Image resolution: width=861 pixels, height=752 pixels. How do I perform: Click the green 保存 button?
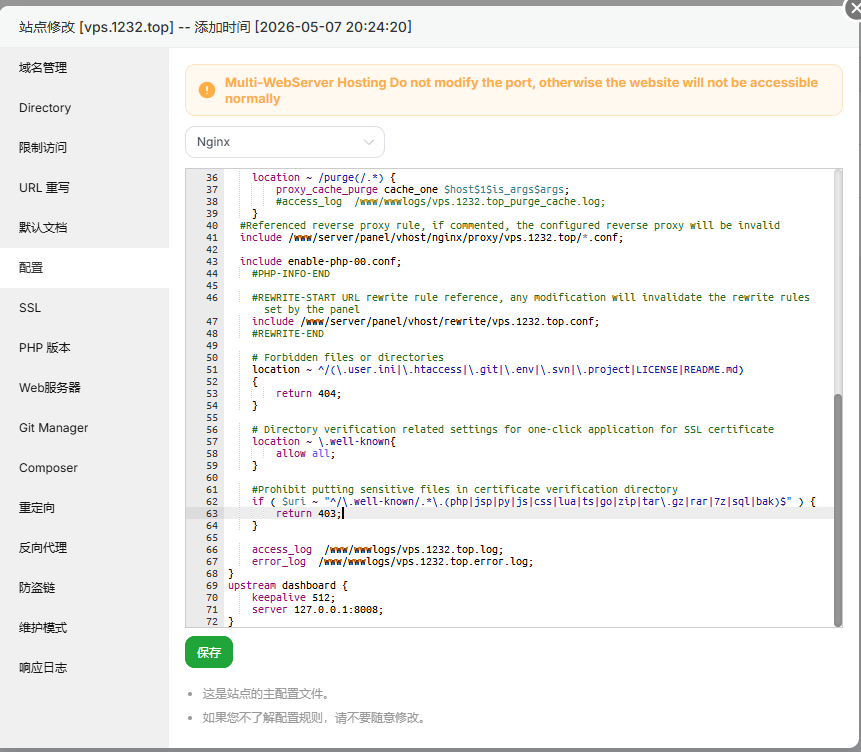point(209,652)
